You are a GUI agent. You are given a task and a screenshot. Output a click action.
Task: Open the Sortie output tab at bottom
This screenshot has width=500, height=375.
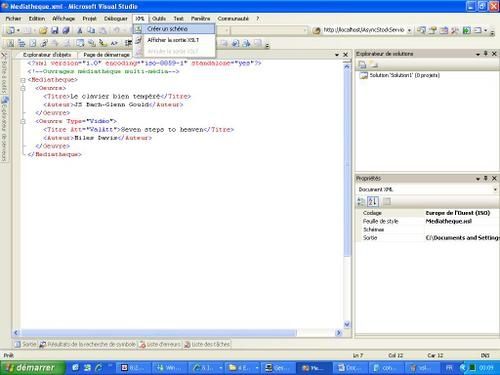tap(26, 344)
